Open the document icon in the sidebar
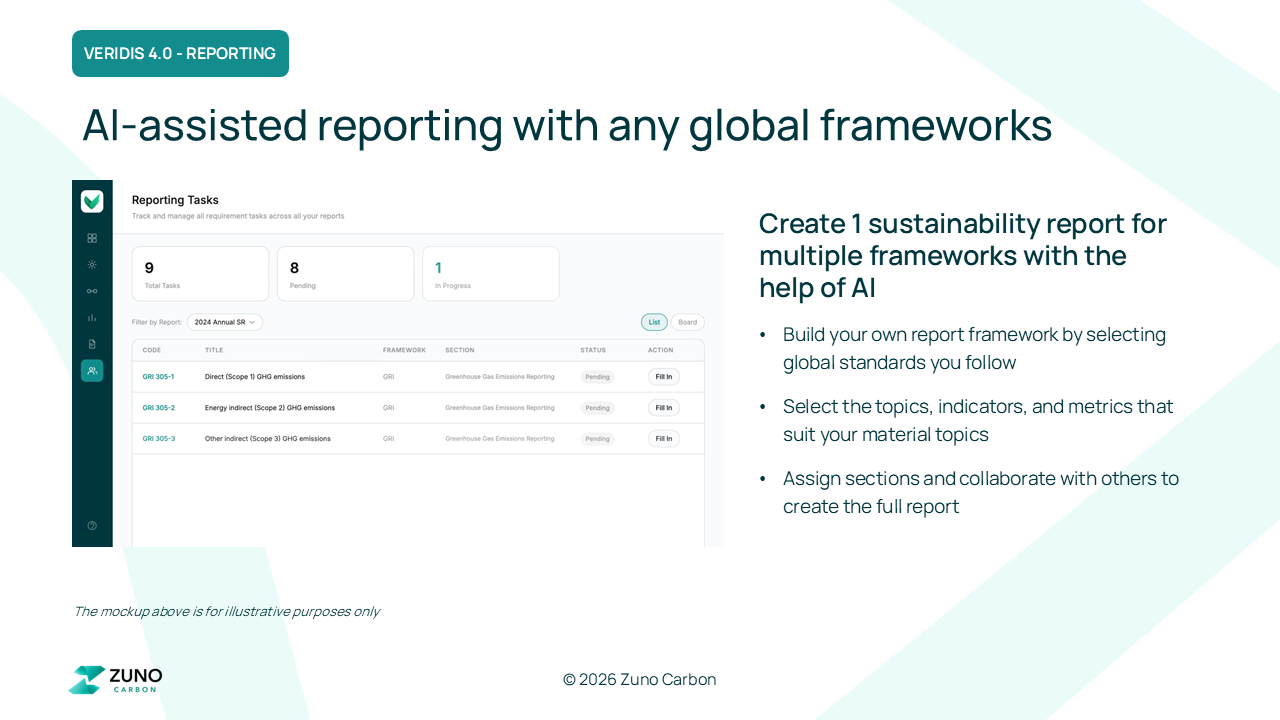 (92, 344)
